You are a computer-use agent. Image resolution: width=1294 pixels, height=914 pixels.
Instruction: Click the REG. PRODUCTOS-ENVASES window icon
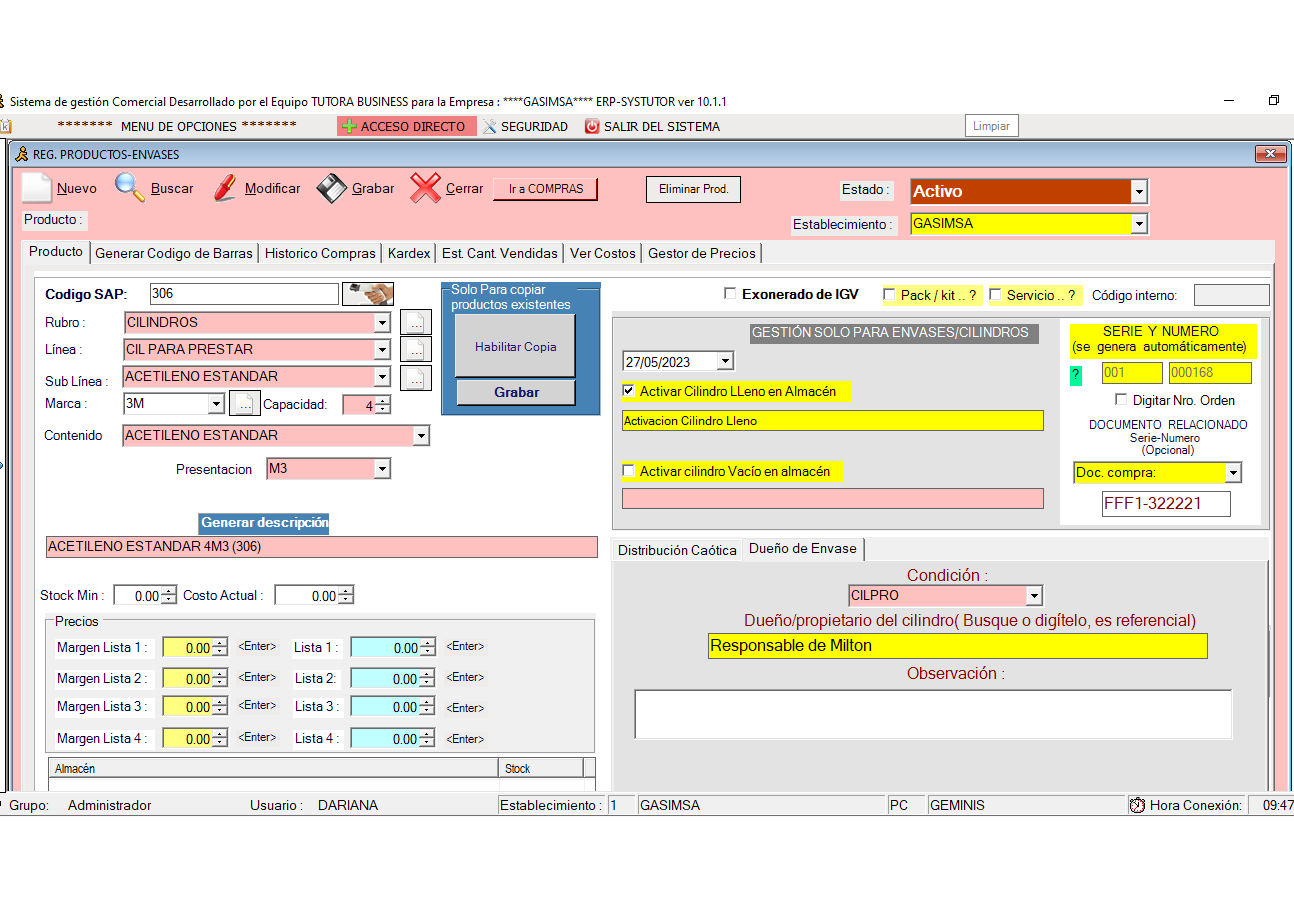click(x=21, y=154)
